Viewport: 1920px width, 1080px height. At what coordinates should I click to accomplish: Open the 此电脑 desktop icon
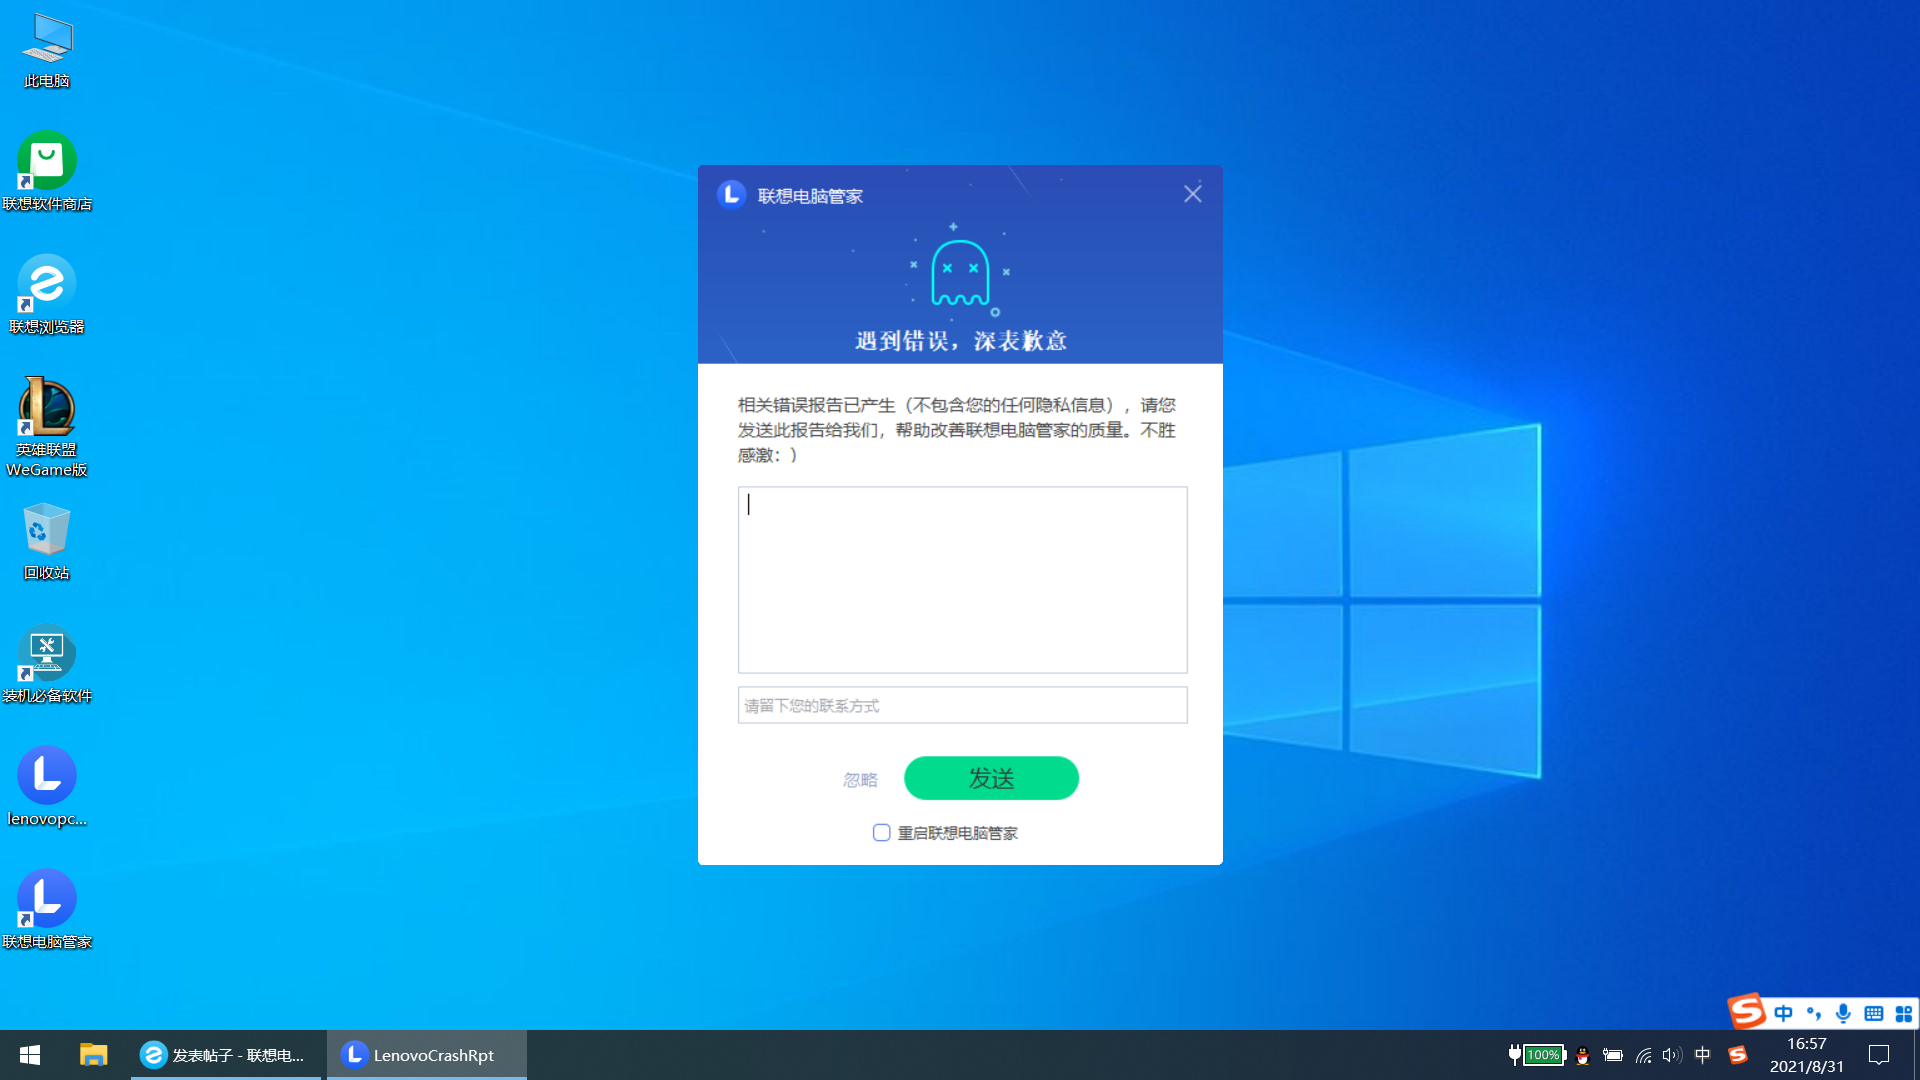(47, 50)
